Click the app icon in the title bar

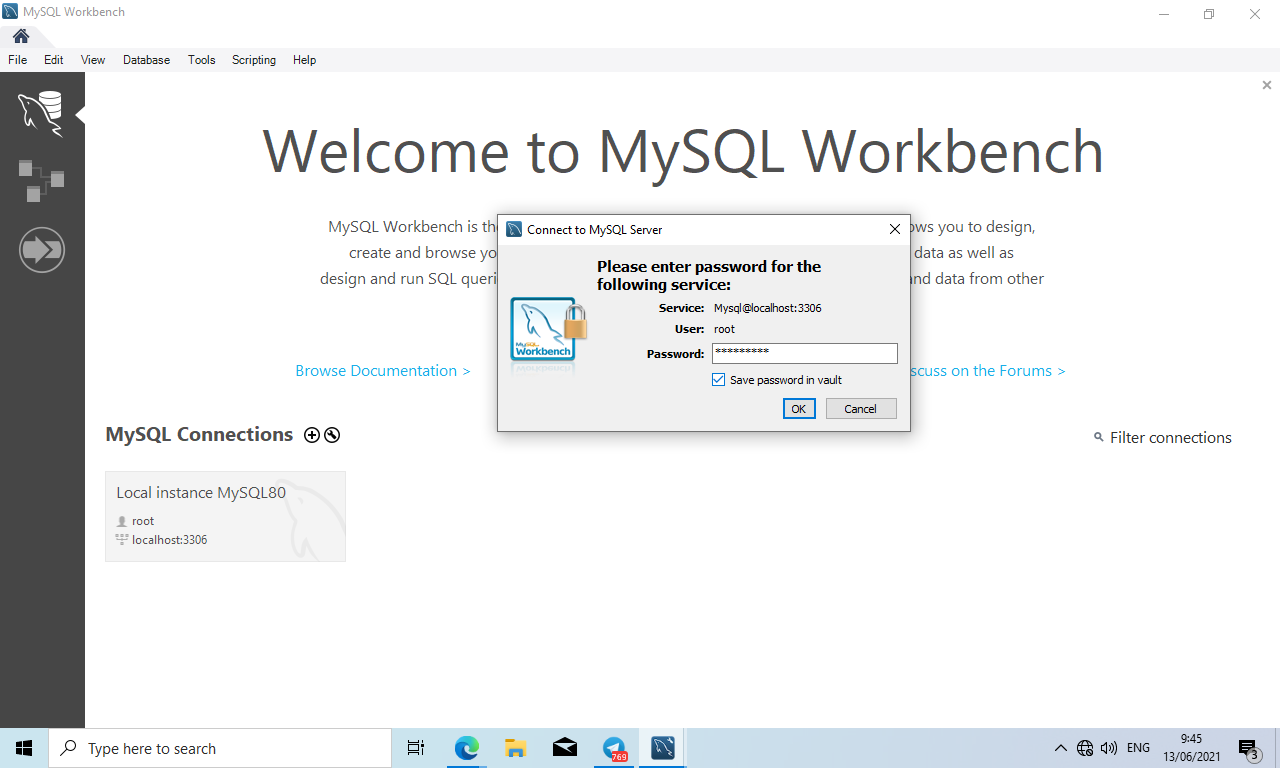click(x=10, y=13)
